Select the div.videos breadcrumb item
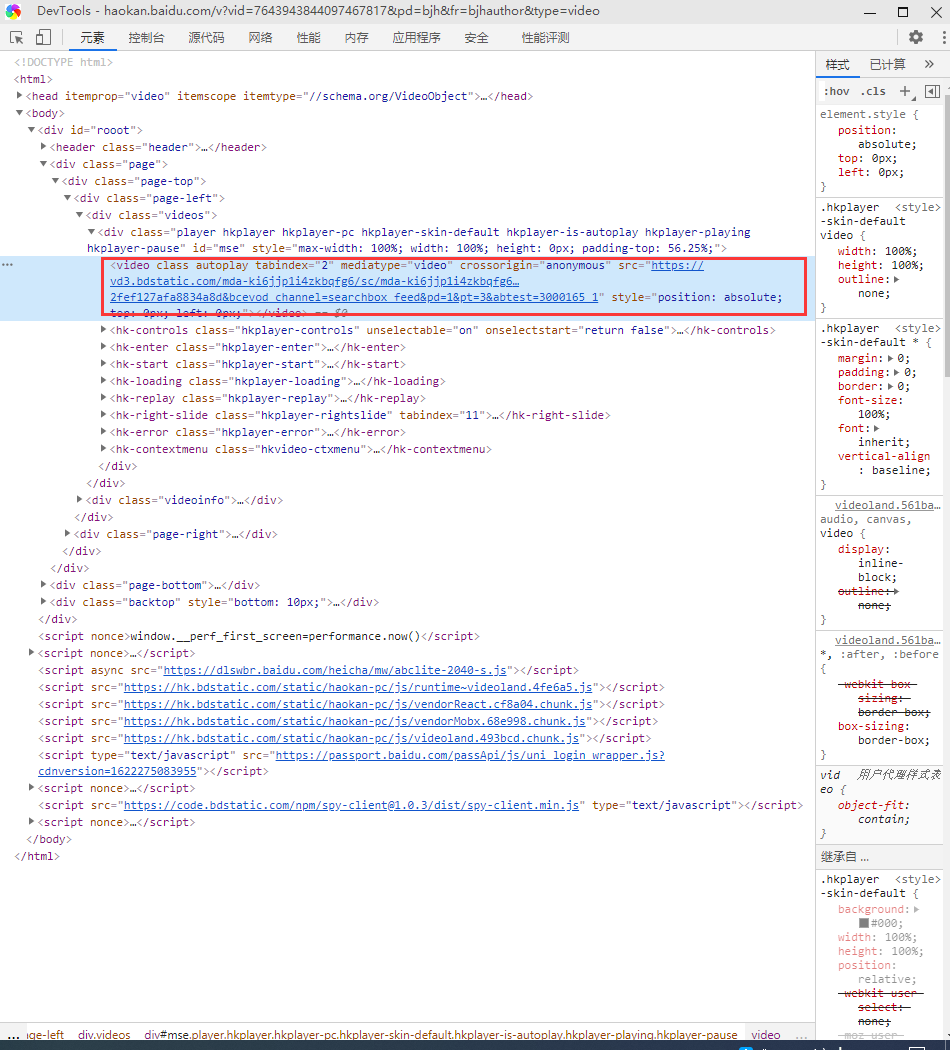Screen dimensions: 950x1050 (x=104, y=1035)
